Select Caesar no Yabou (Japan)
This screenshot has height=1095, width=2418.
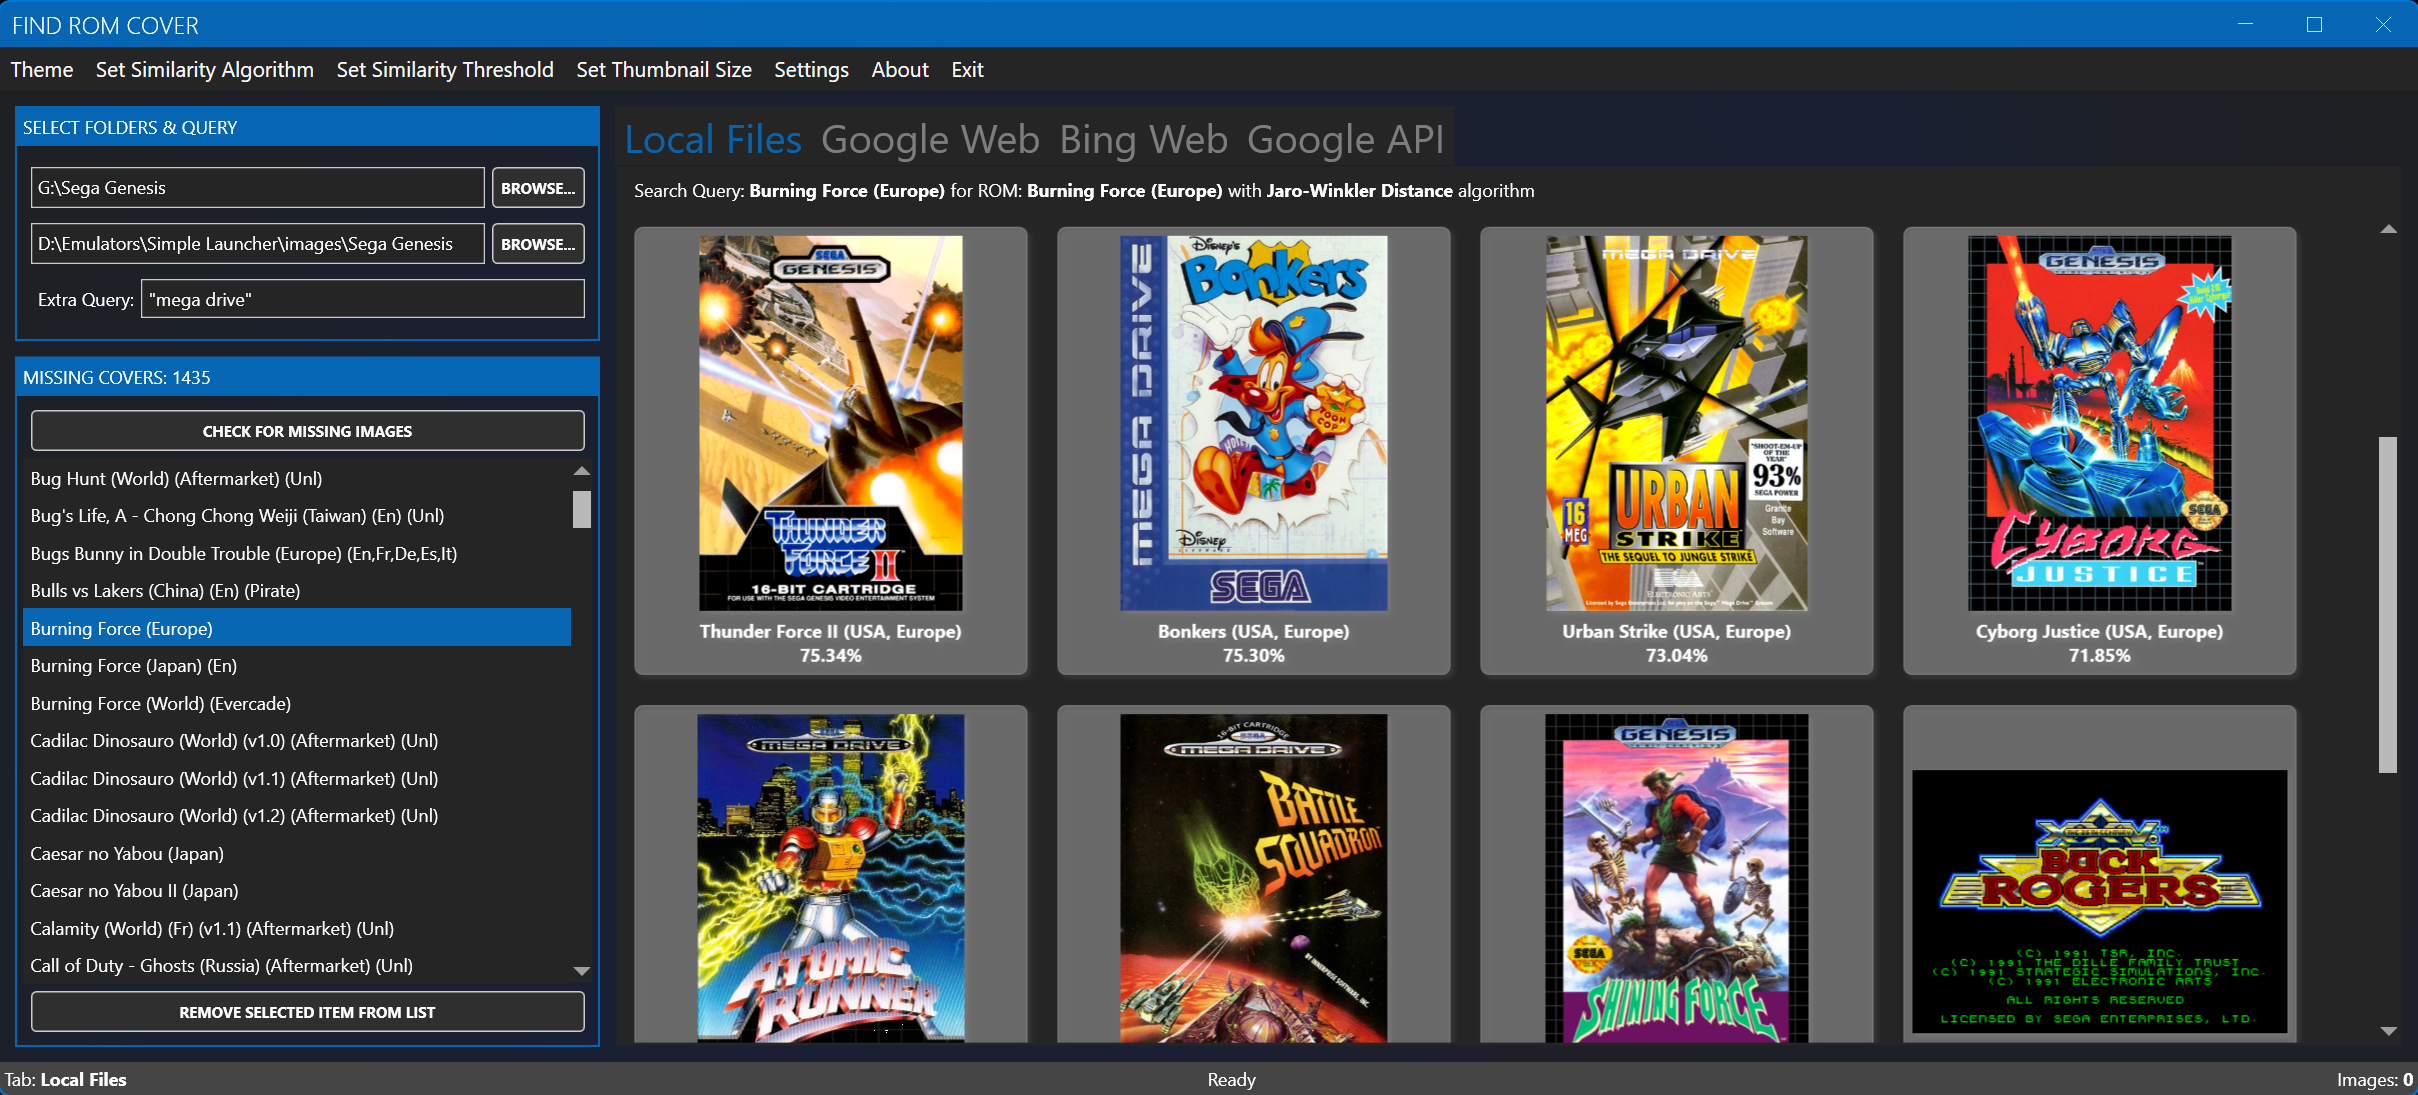pos(297,854)
